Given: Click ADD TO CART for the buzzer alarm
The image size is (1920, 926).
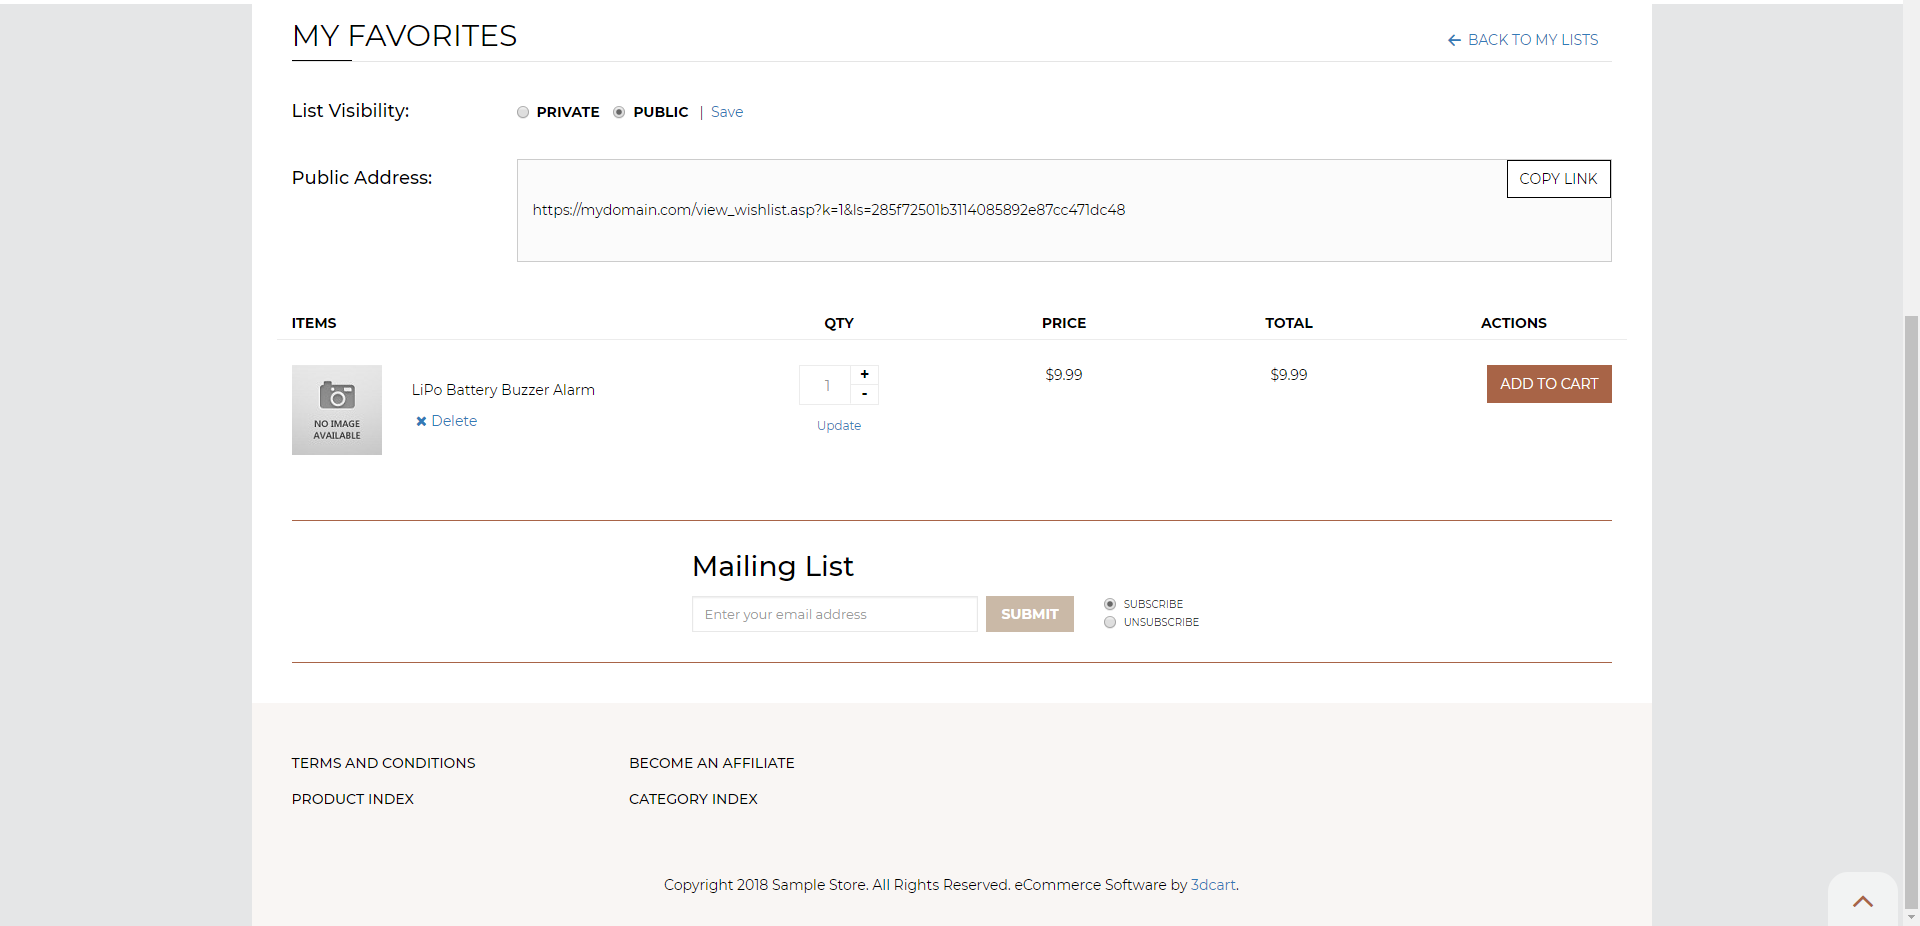Looking at the screenshot, I should point(1548,384).
